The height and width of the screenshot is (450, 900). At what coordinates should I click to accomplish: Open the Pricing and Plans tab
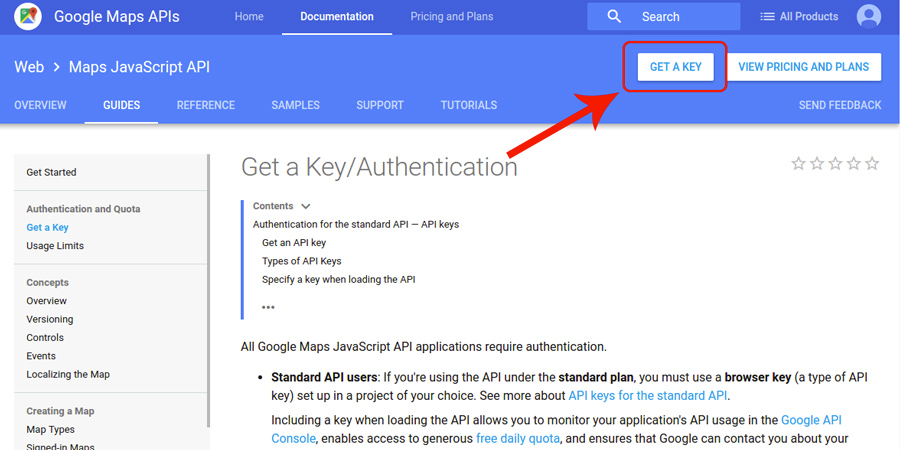(x=452, y=17)
